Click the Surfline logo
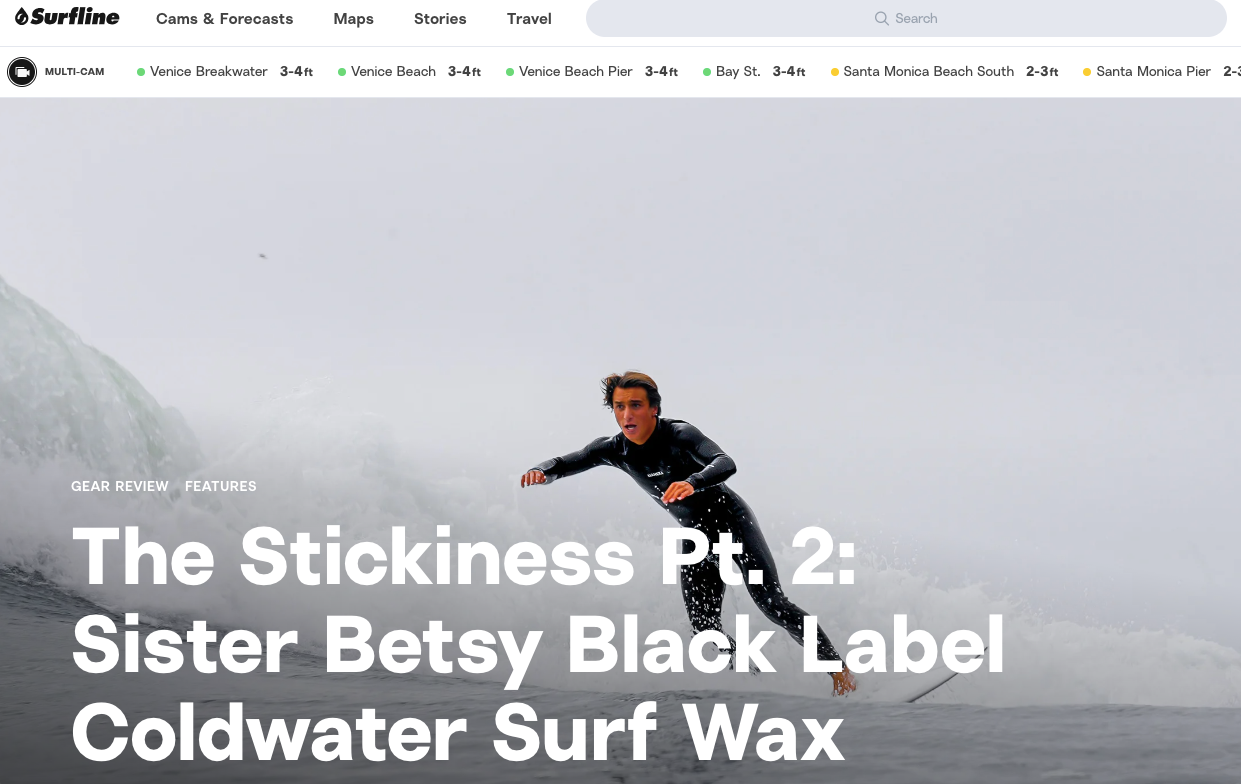This screenshot has height=784, width=1241. [67, 17]
